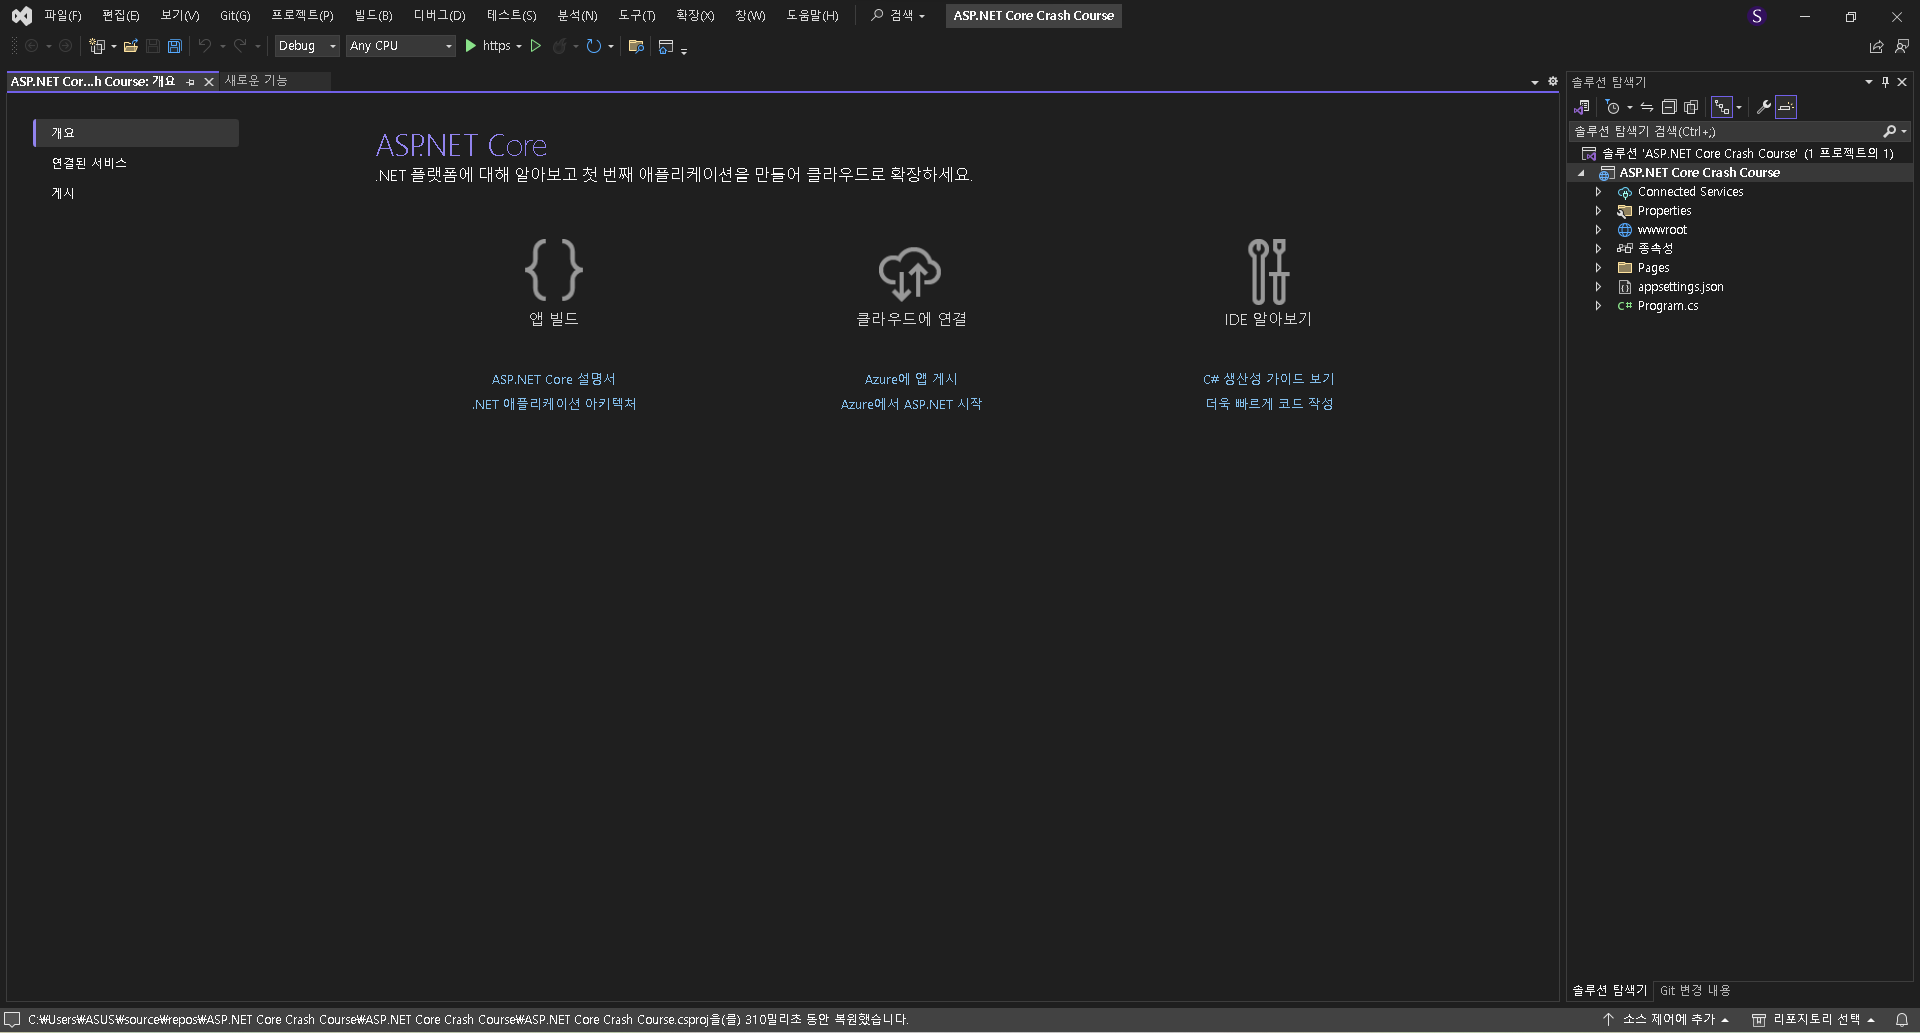Toggle nested file view button in Solution Explorer
1920x1033 pixels.
pyautogui.click(x=1722, y=107)
